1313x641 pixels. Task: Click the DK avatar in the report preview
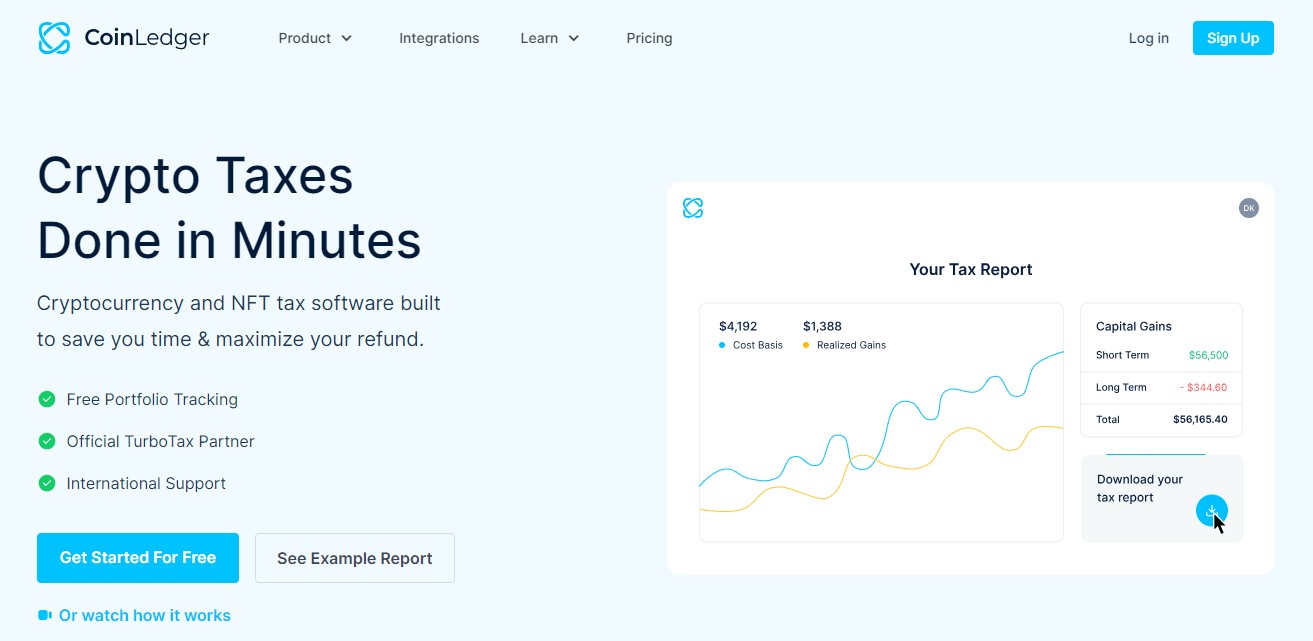click(1248, 207)
